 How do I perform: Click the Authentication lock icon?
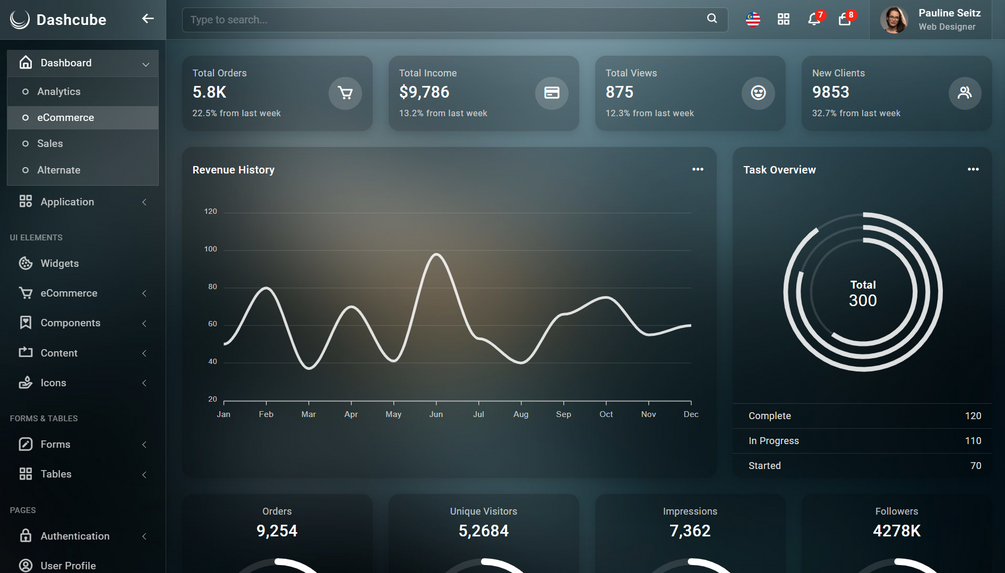pyautogui.click(x=26, y=535)
